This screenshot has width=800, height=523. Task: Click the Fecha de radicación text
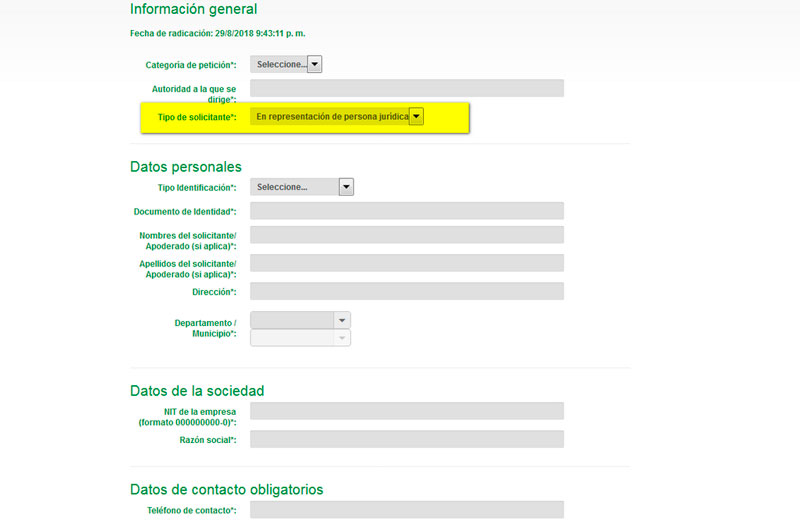click(217, 33)
